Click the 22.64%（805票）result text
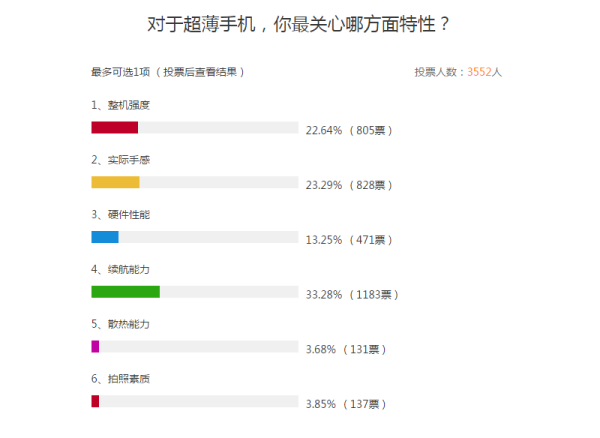Viewport: 600px width, 438px height. (348, 130)
